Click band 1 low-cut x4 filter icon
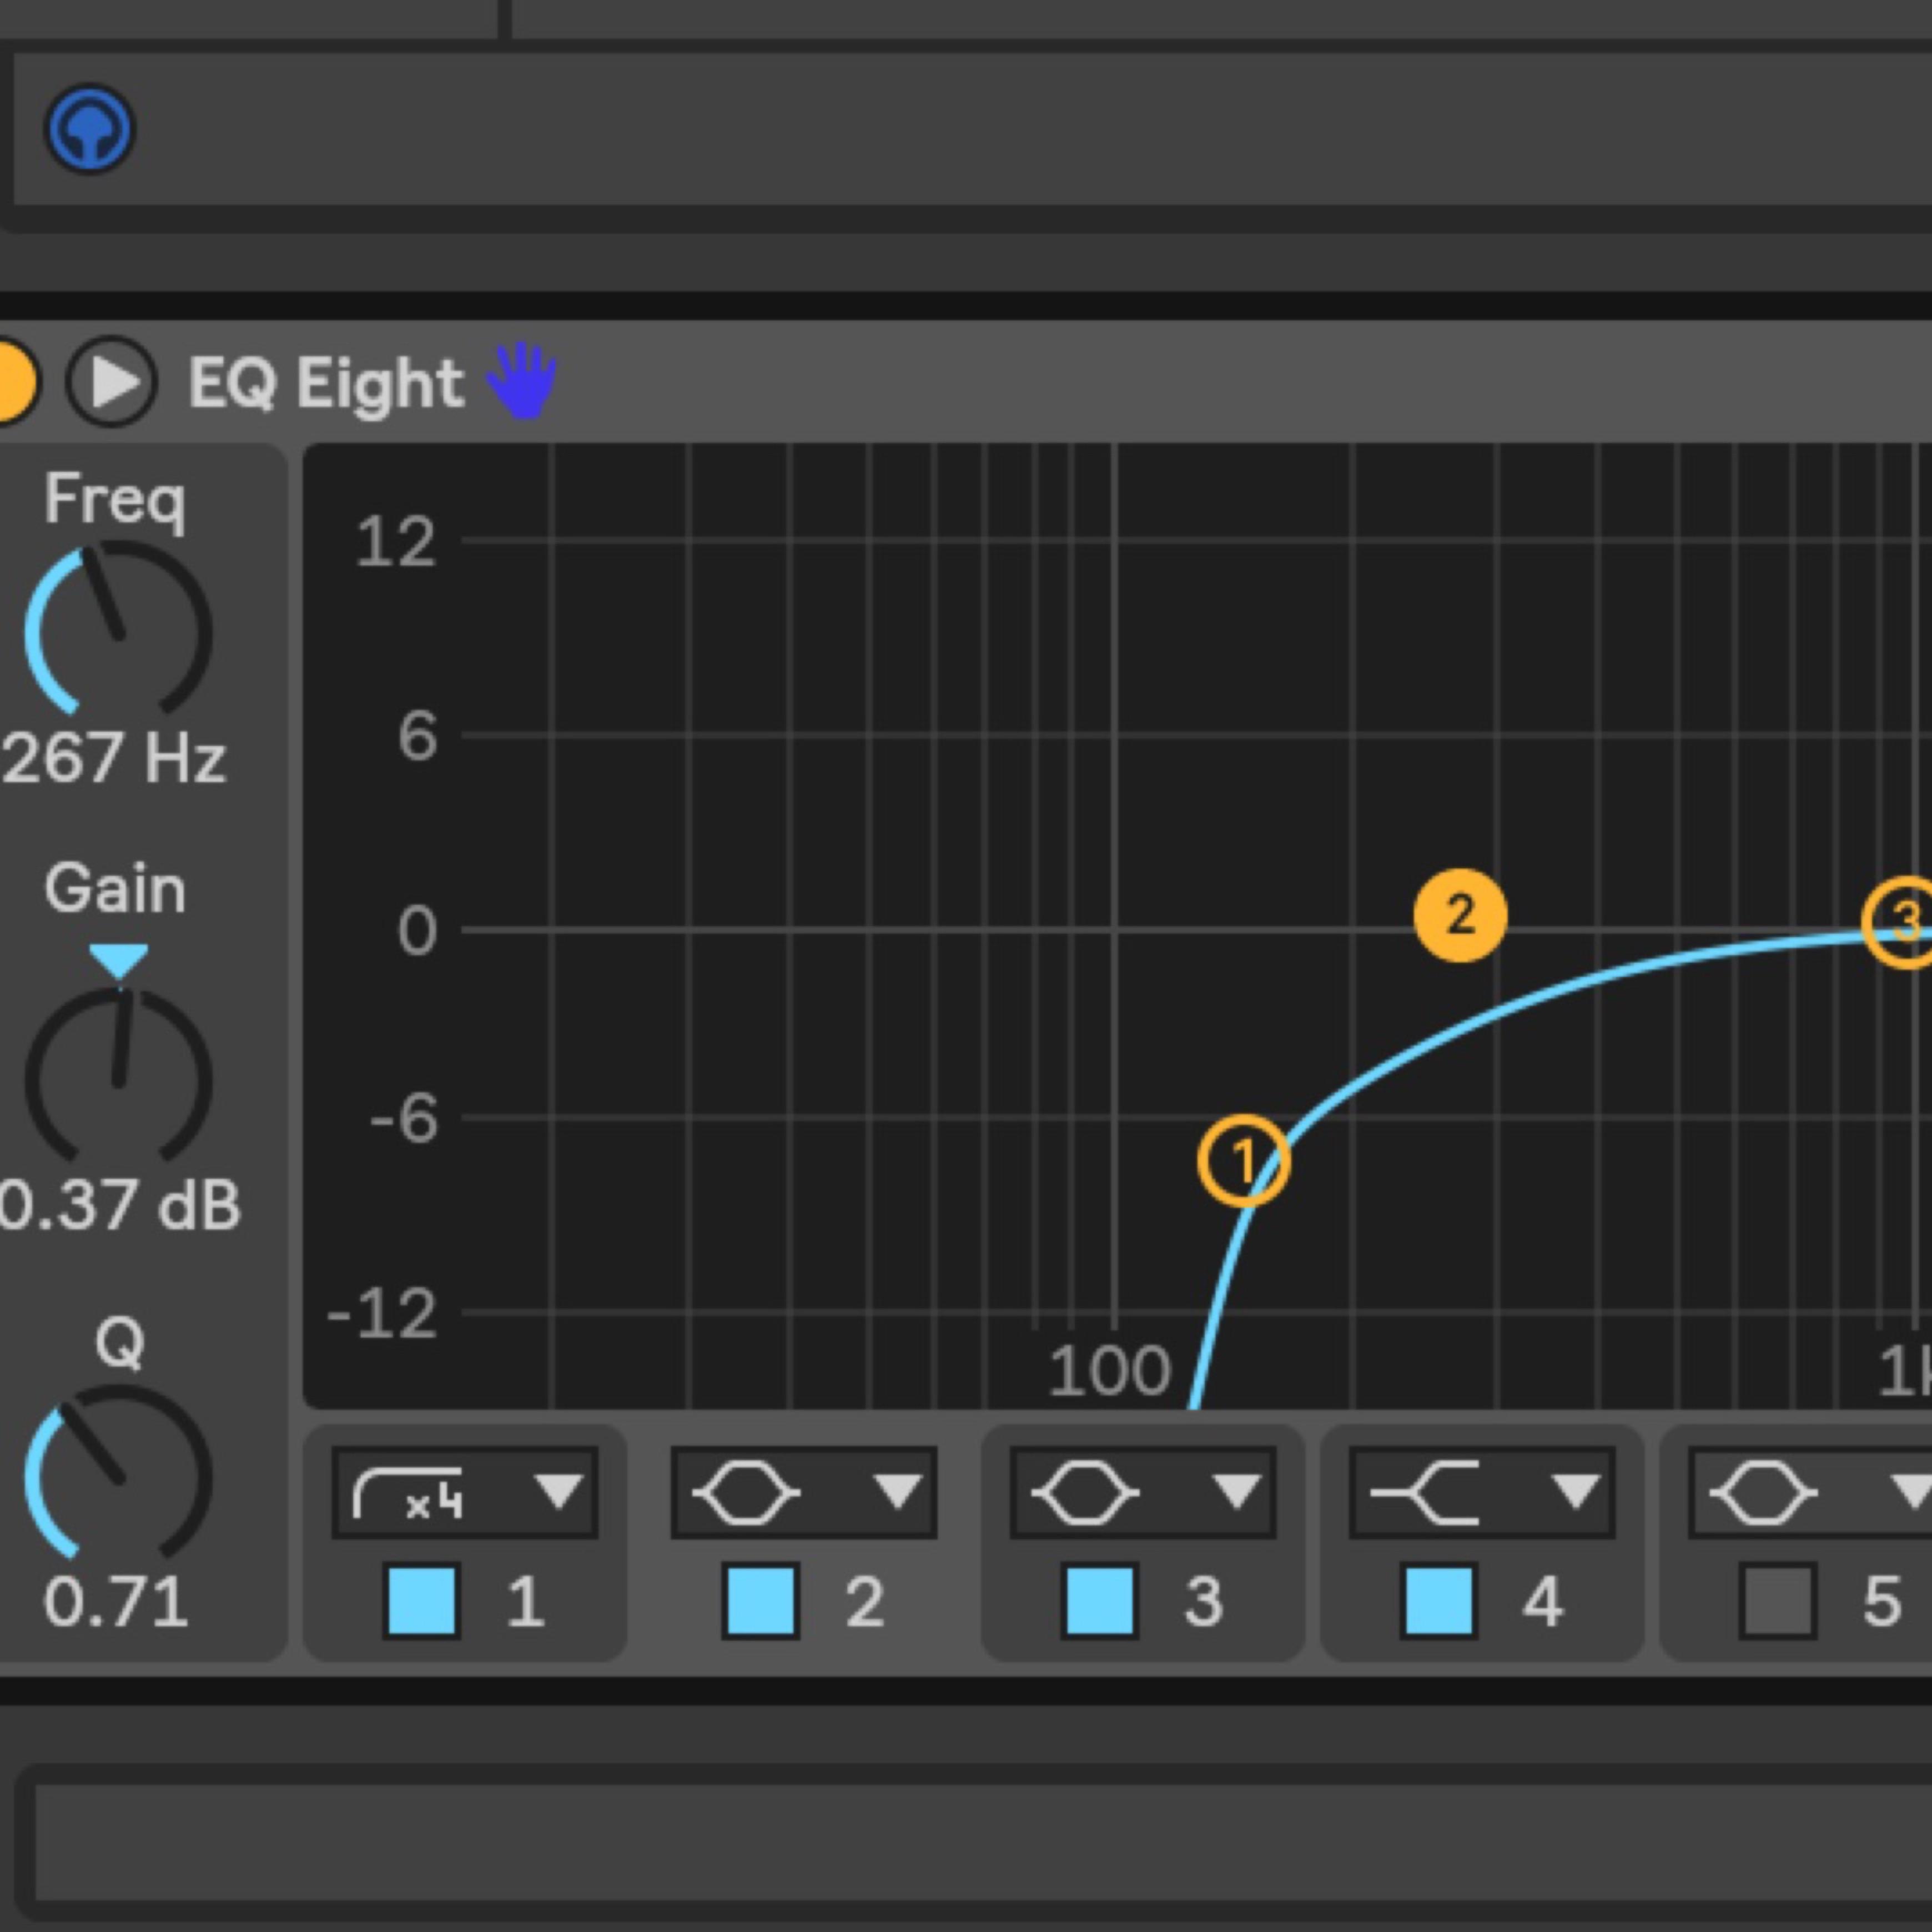This screenshot has height=1932, width=1932. (x=408, y=1494)
